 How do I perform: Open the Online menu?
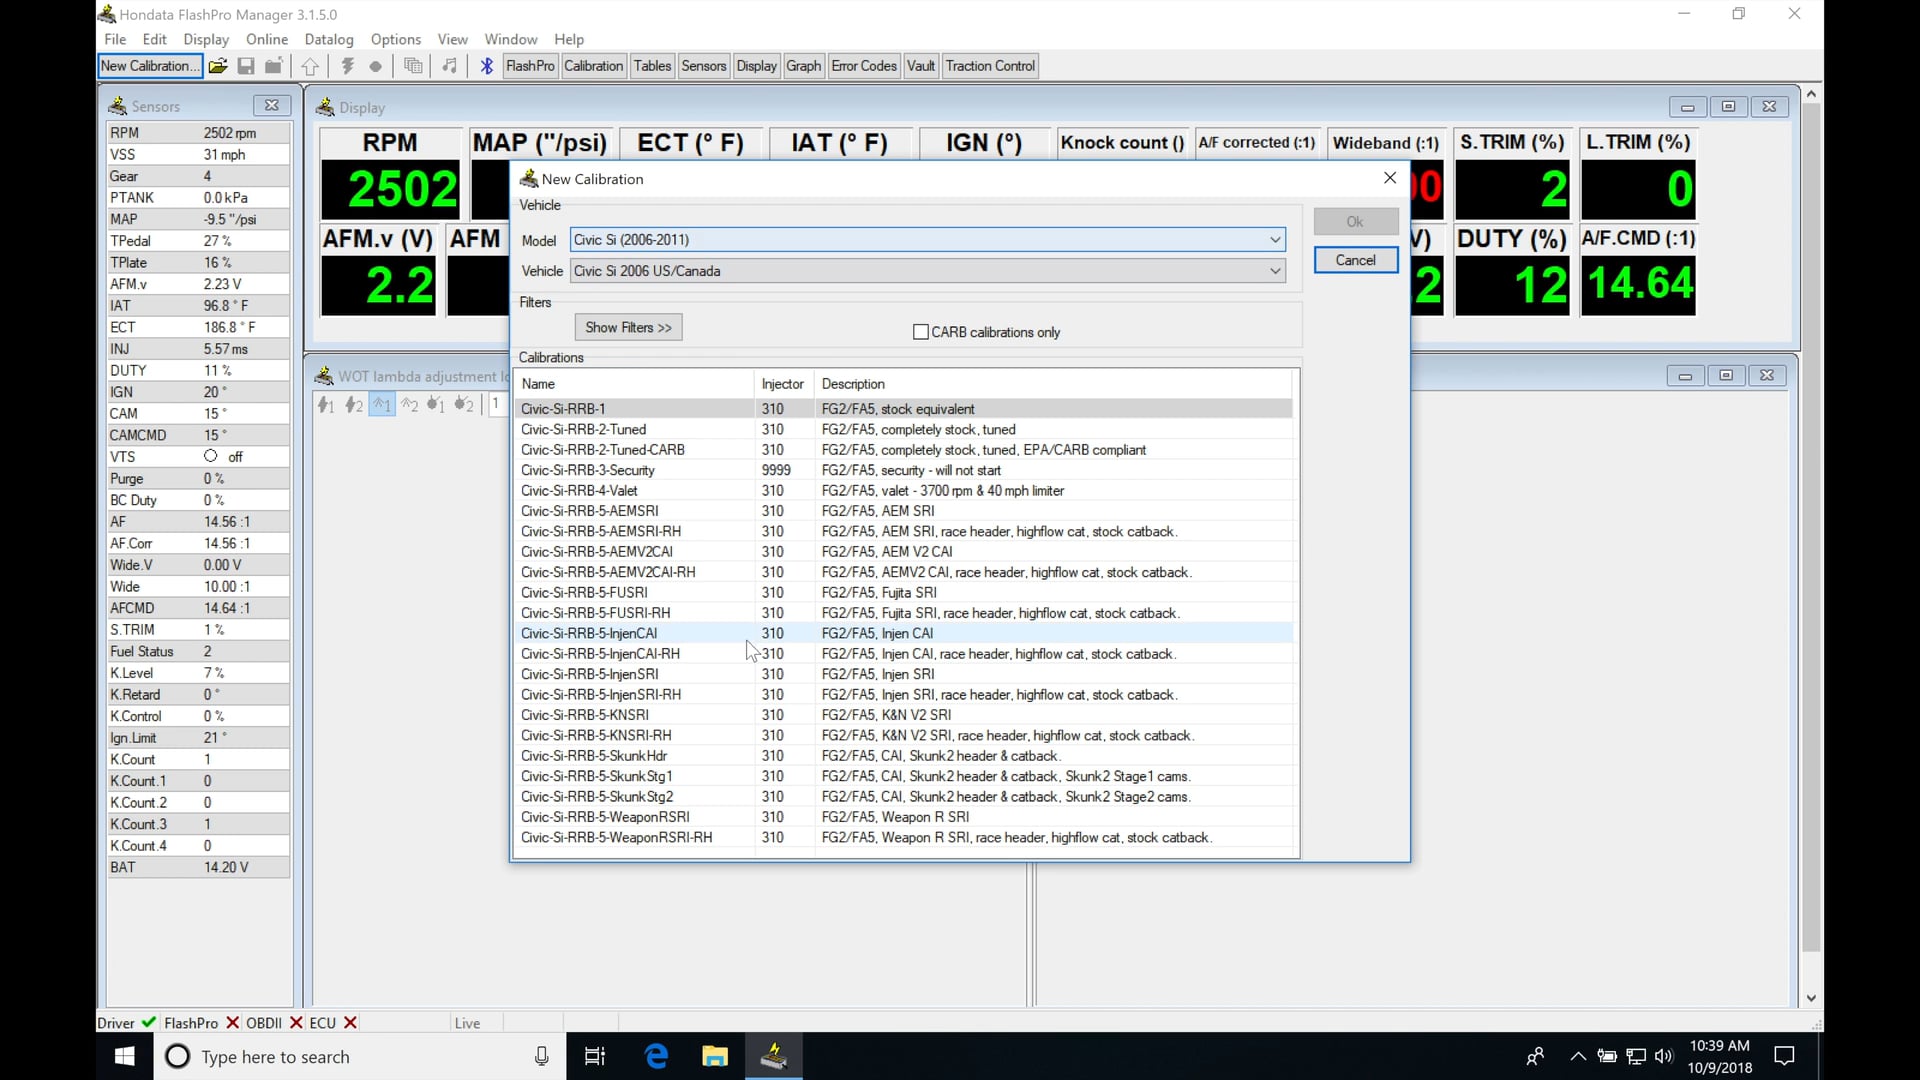(266, 39)
